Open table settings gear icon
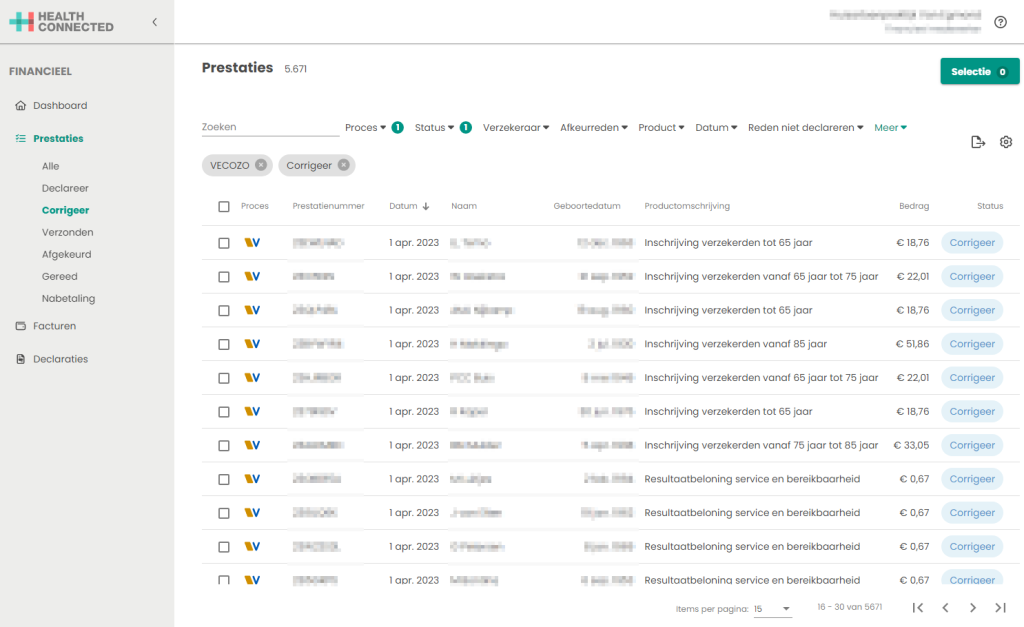 [1006, 142]
